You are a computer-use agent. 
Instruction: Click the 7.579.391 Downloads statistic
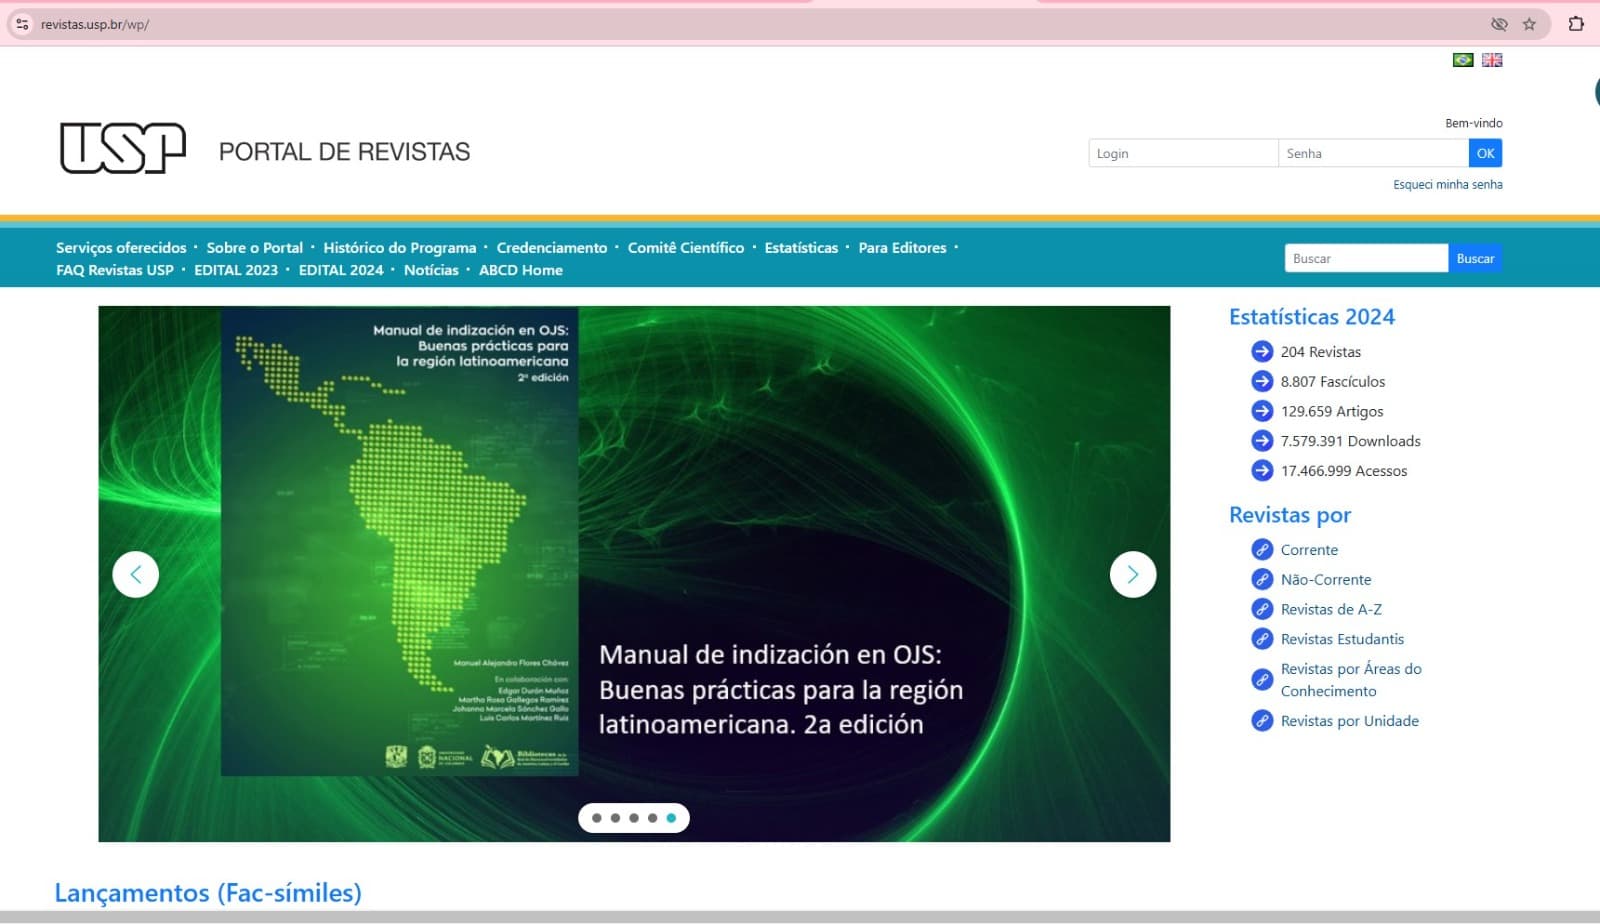pos(1350,441)
